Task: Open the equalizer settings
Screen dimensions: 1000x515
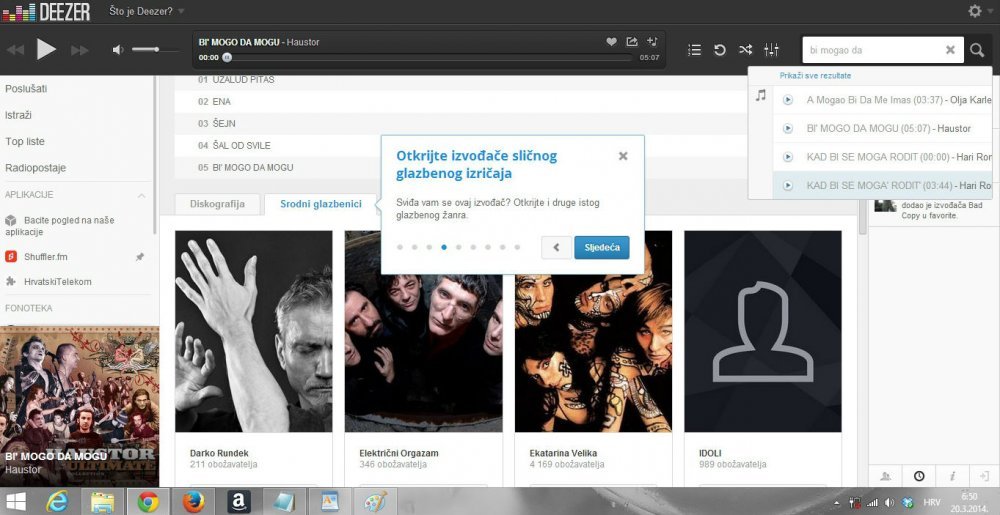Action: (x=772, y=50)
